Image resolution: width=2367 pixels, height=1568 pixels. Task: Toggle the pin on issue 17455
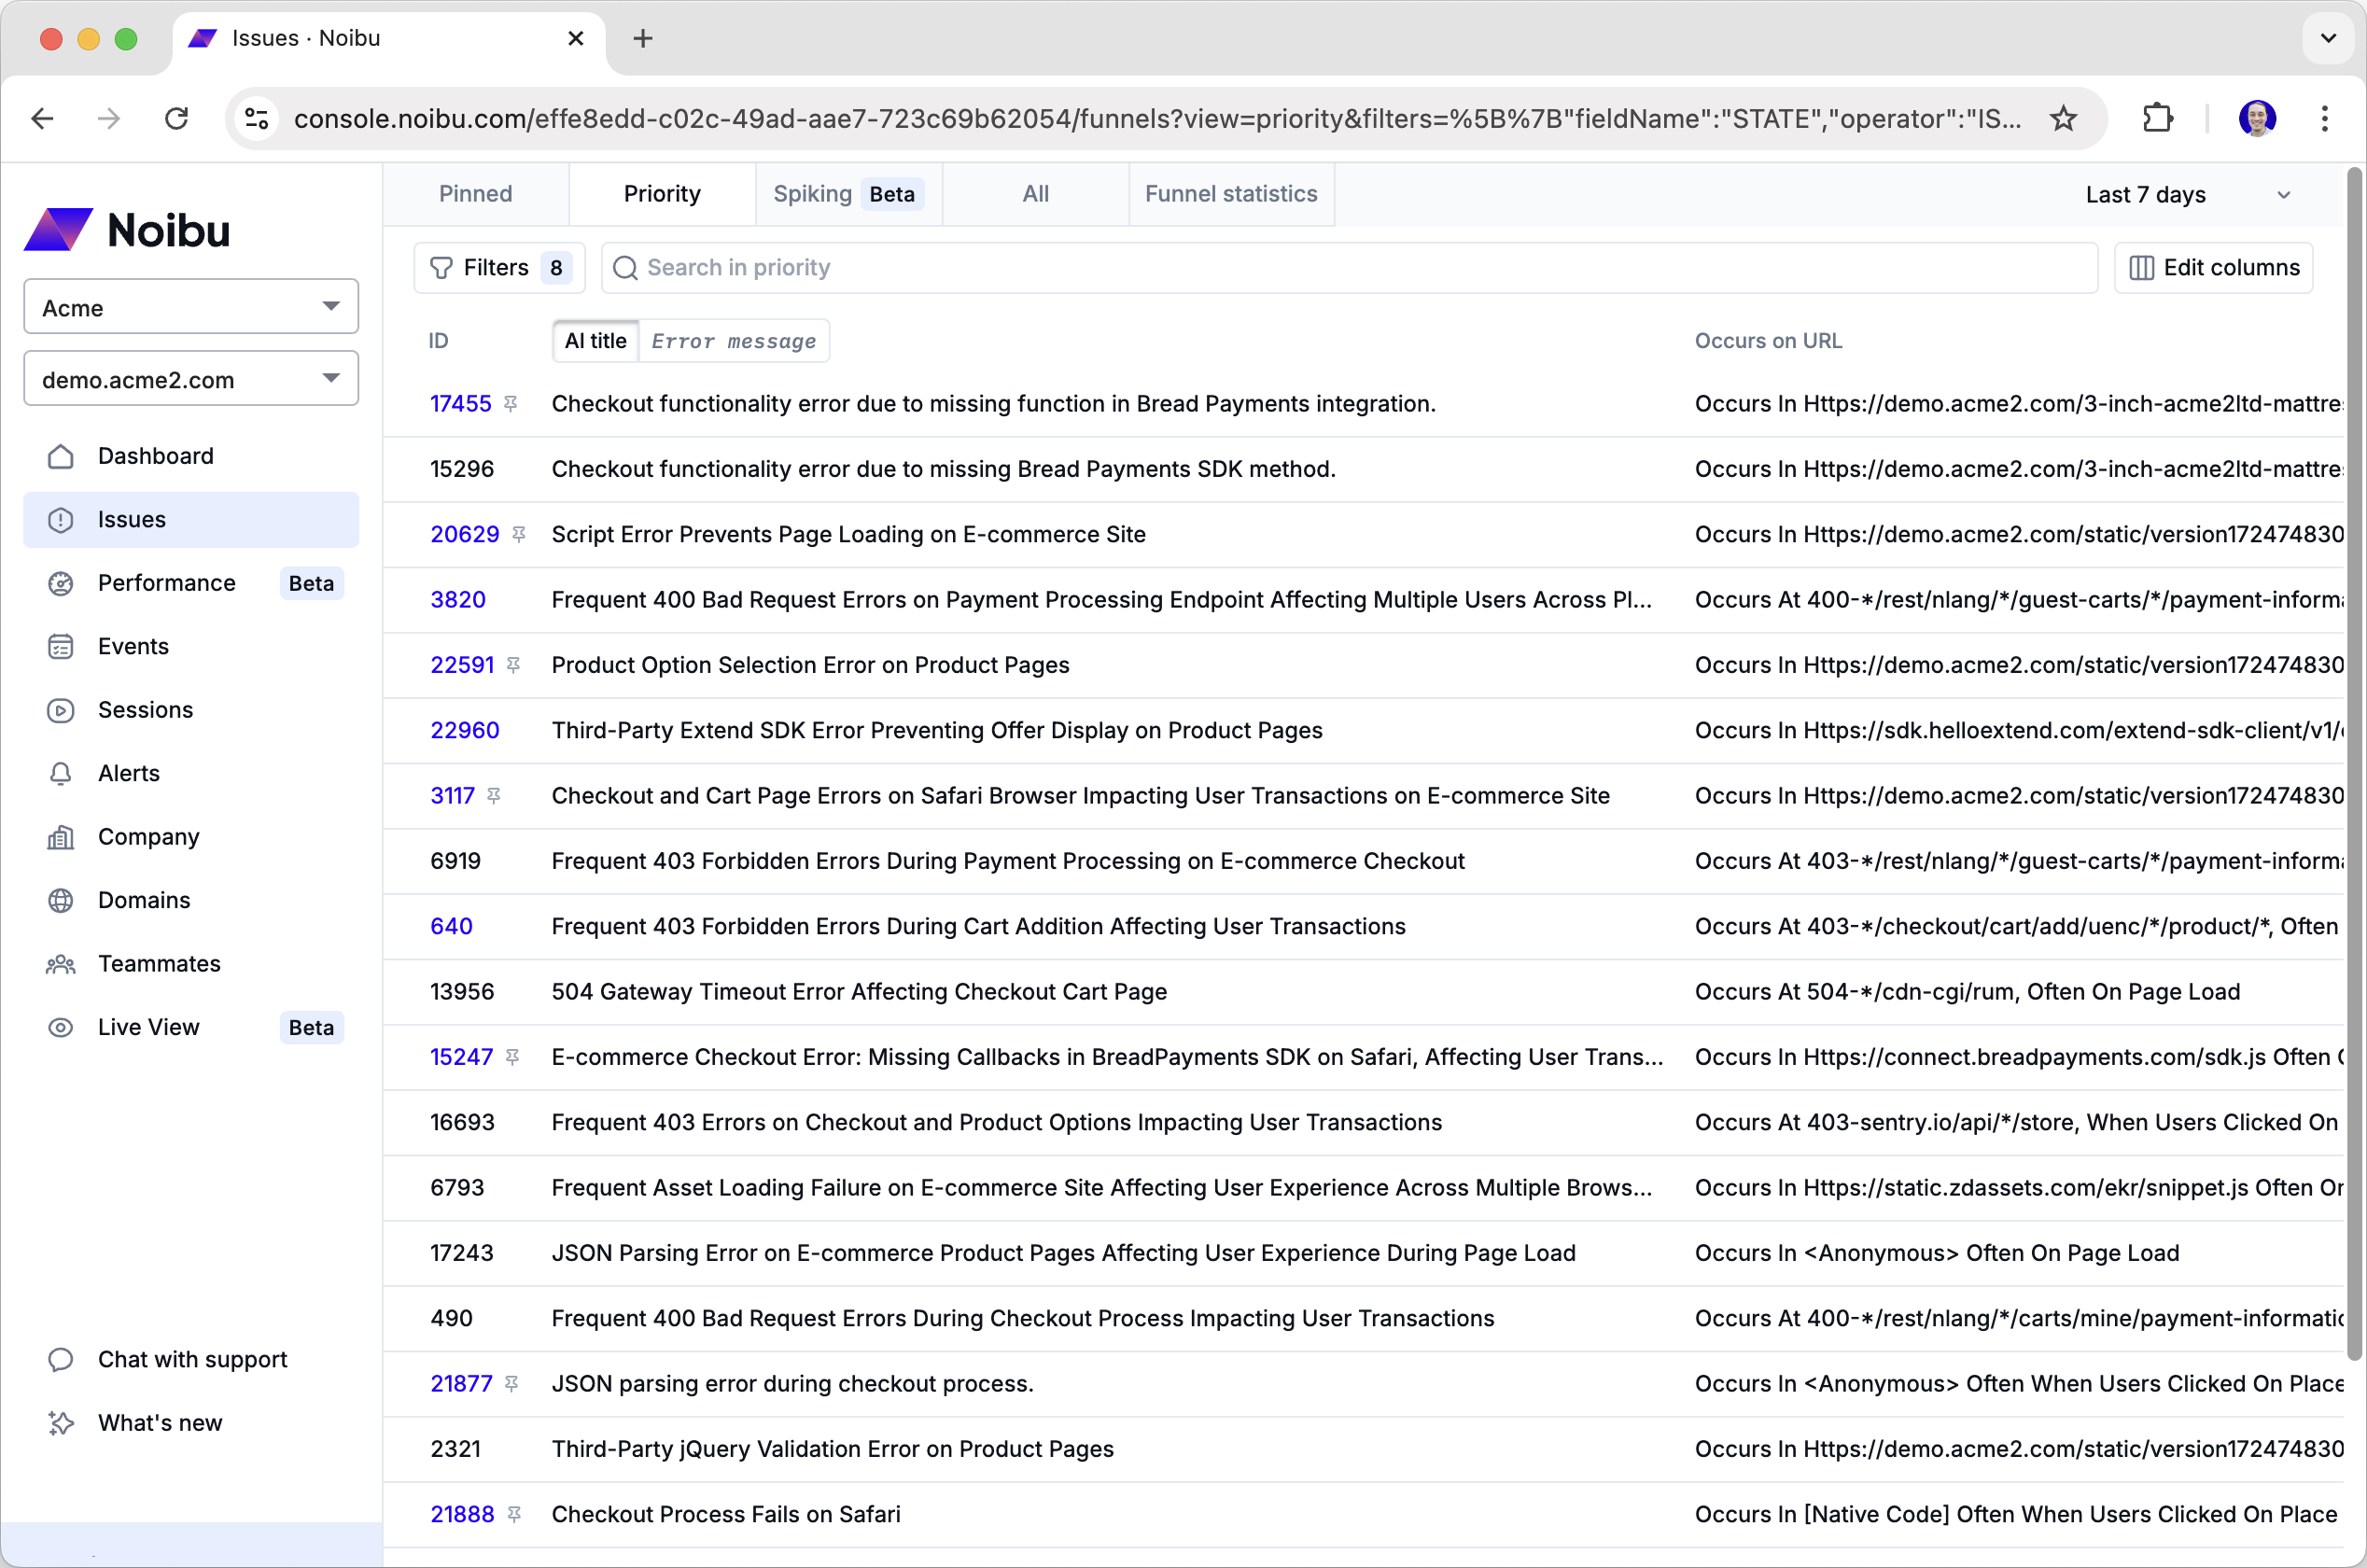click(511, 403)
